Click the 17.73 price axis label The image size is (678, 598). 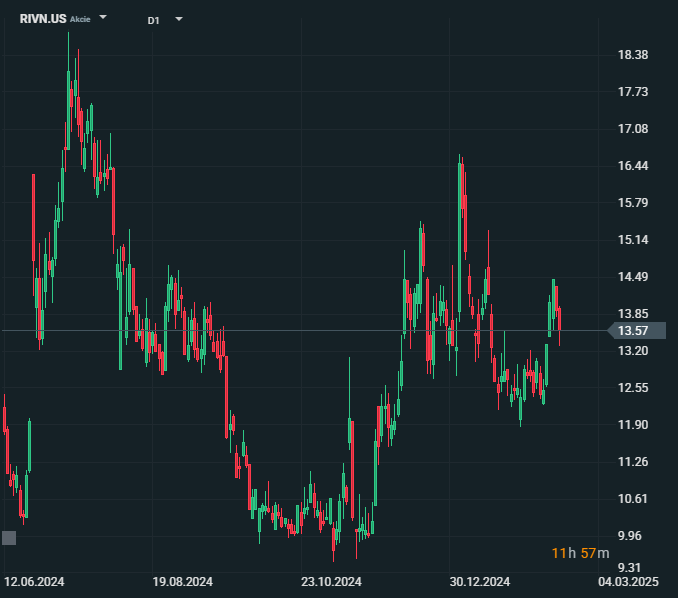(633, 92)
